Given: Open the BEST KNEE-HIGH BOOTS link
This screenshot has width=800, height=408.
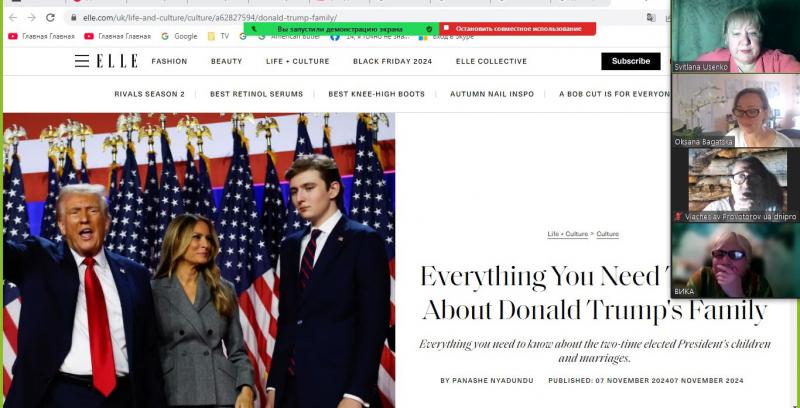Looking at the screenshot, I should (x=377, y=94).
